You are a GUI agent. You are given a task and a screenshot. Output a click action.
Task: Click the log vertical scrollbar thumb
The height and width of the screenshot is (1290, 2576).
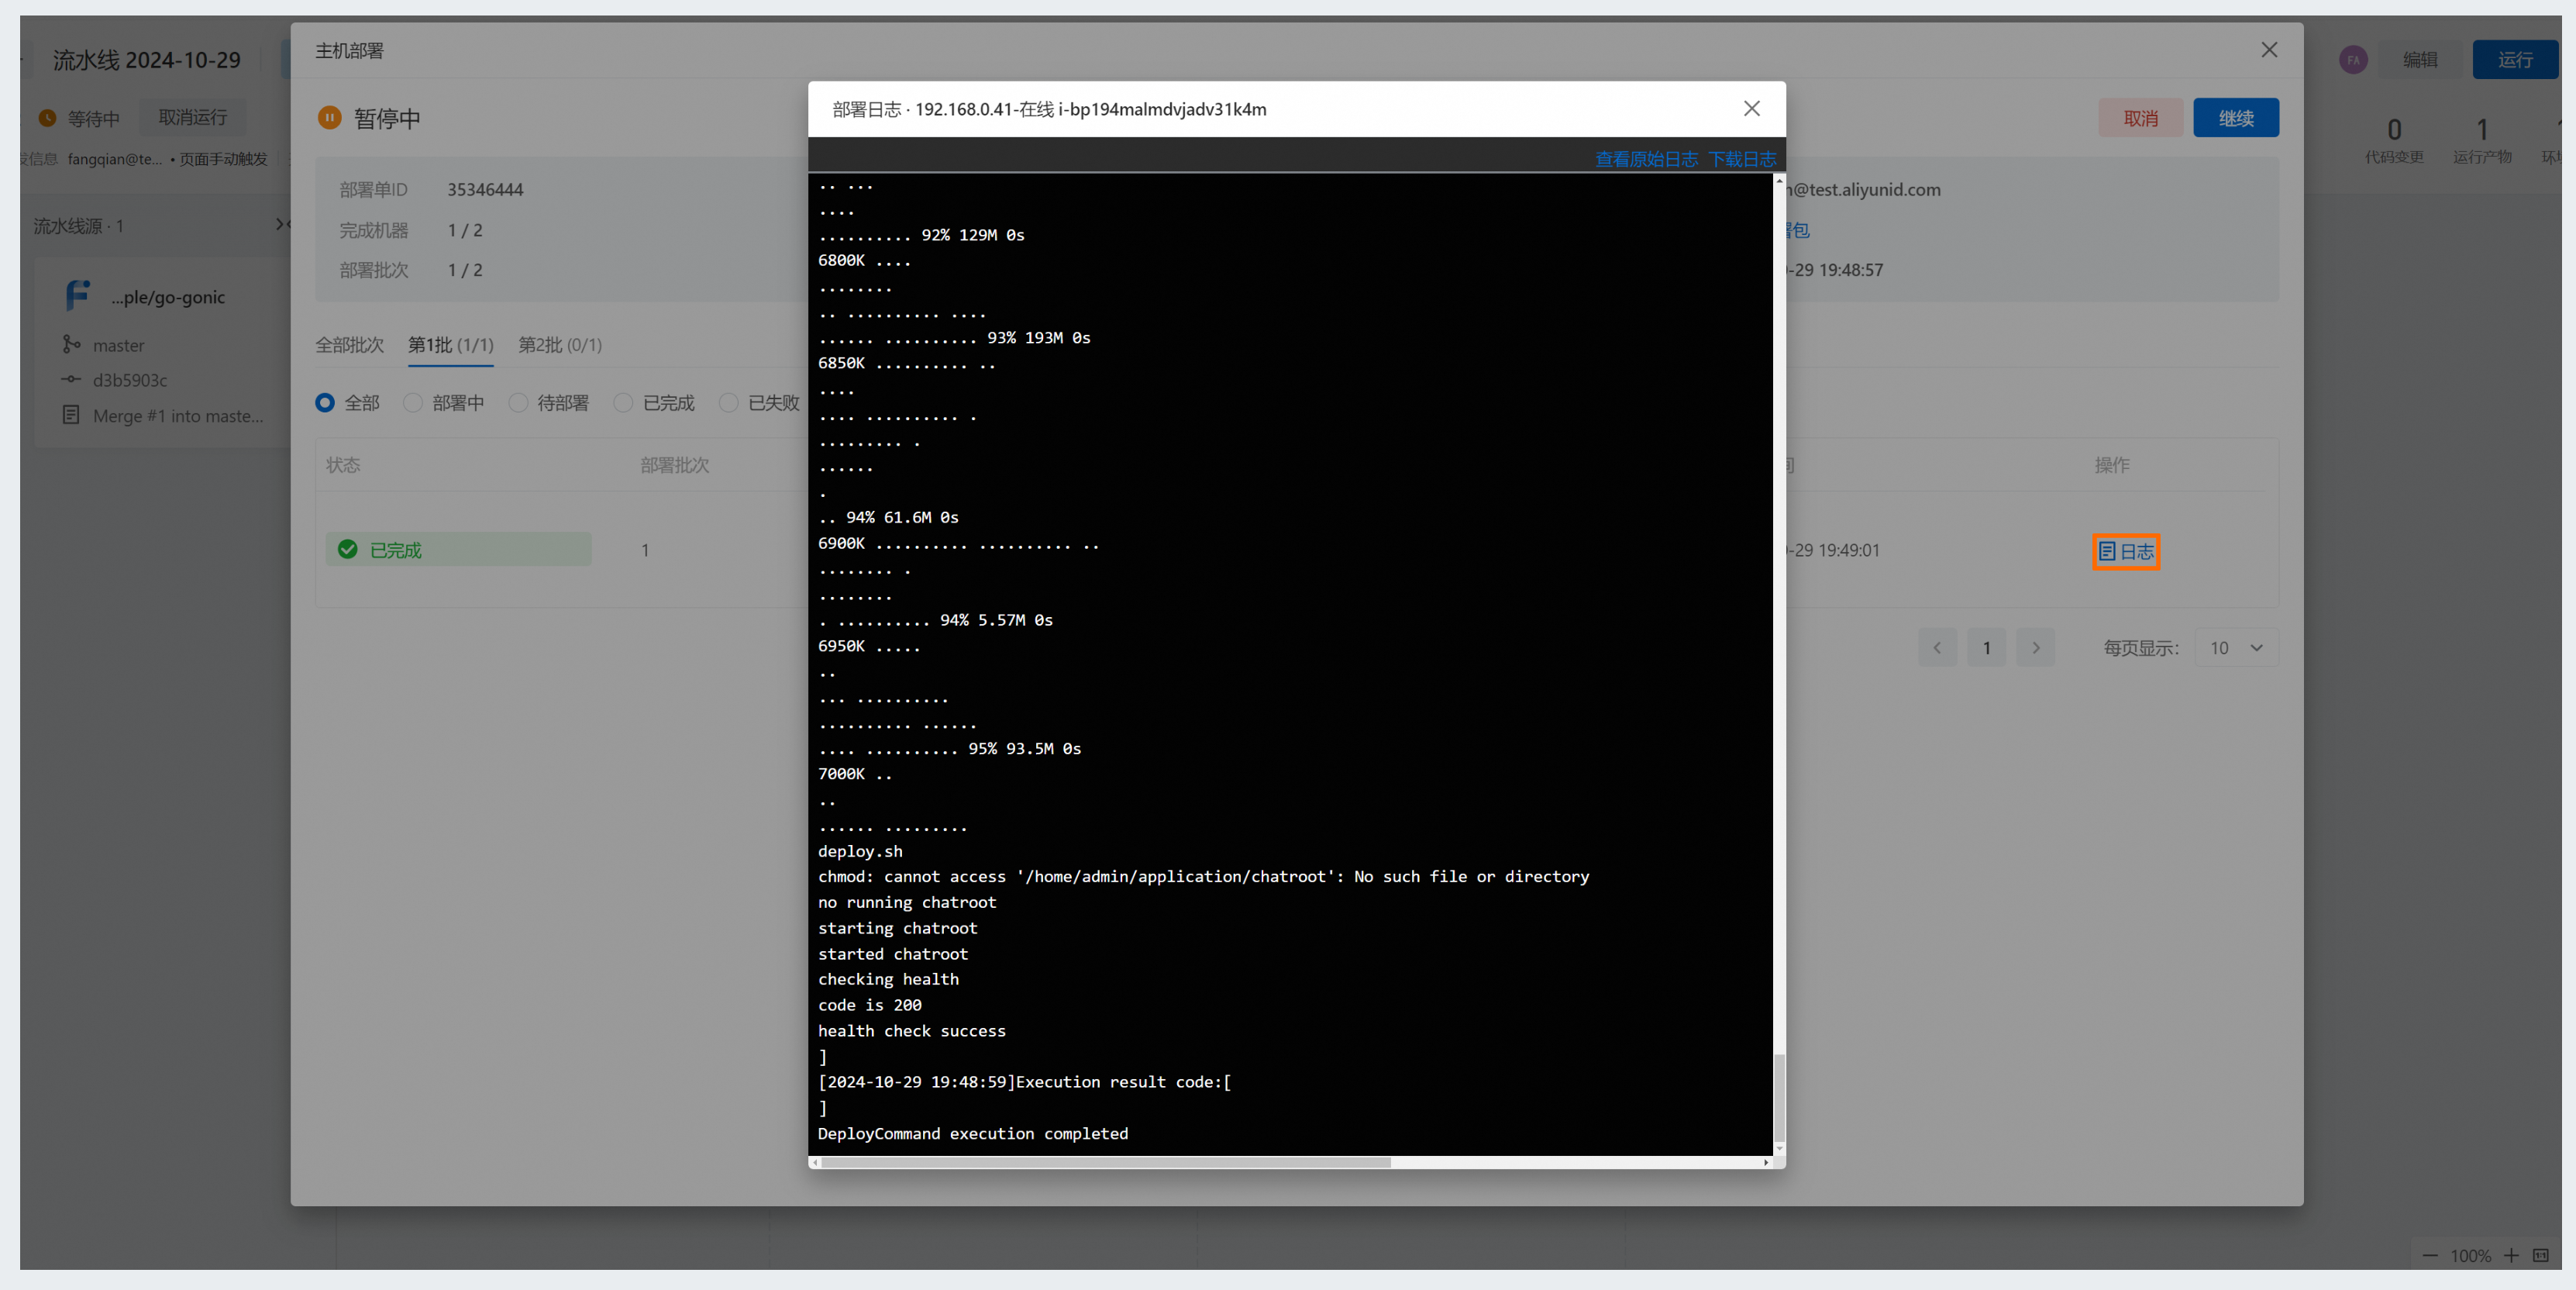(1778, 1097)
